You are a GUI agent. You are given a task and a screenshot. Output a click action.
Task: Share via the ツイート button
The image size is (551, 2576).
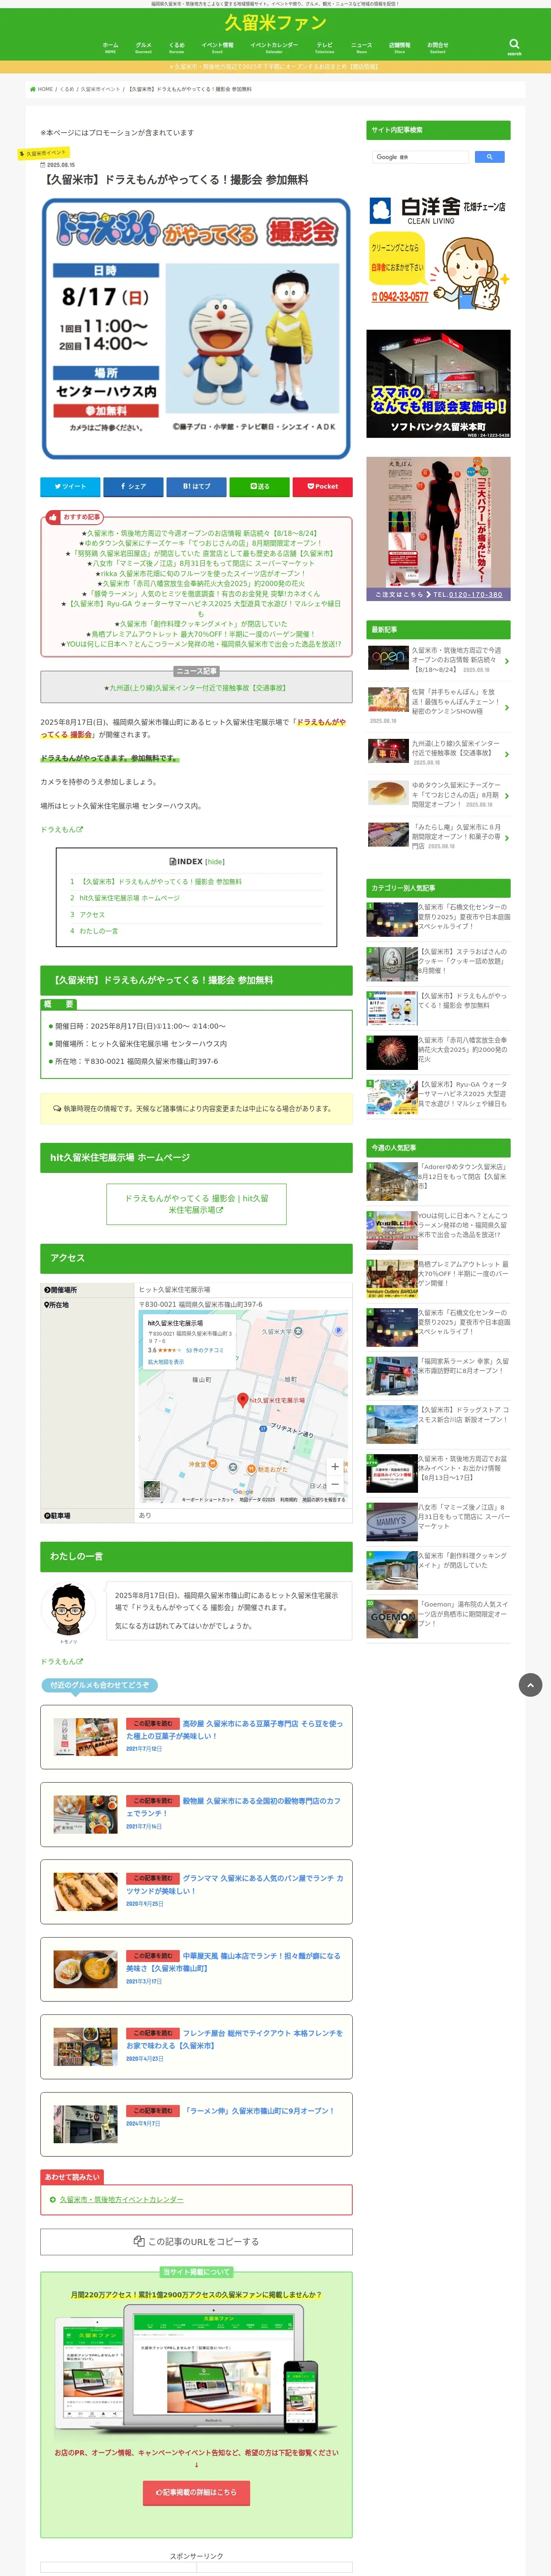pyautogui.click(x=70, y=486)
